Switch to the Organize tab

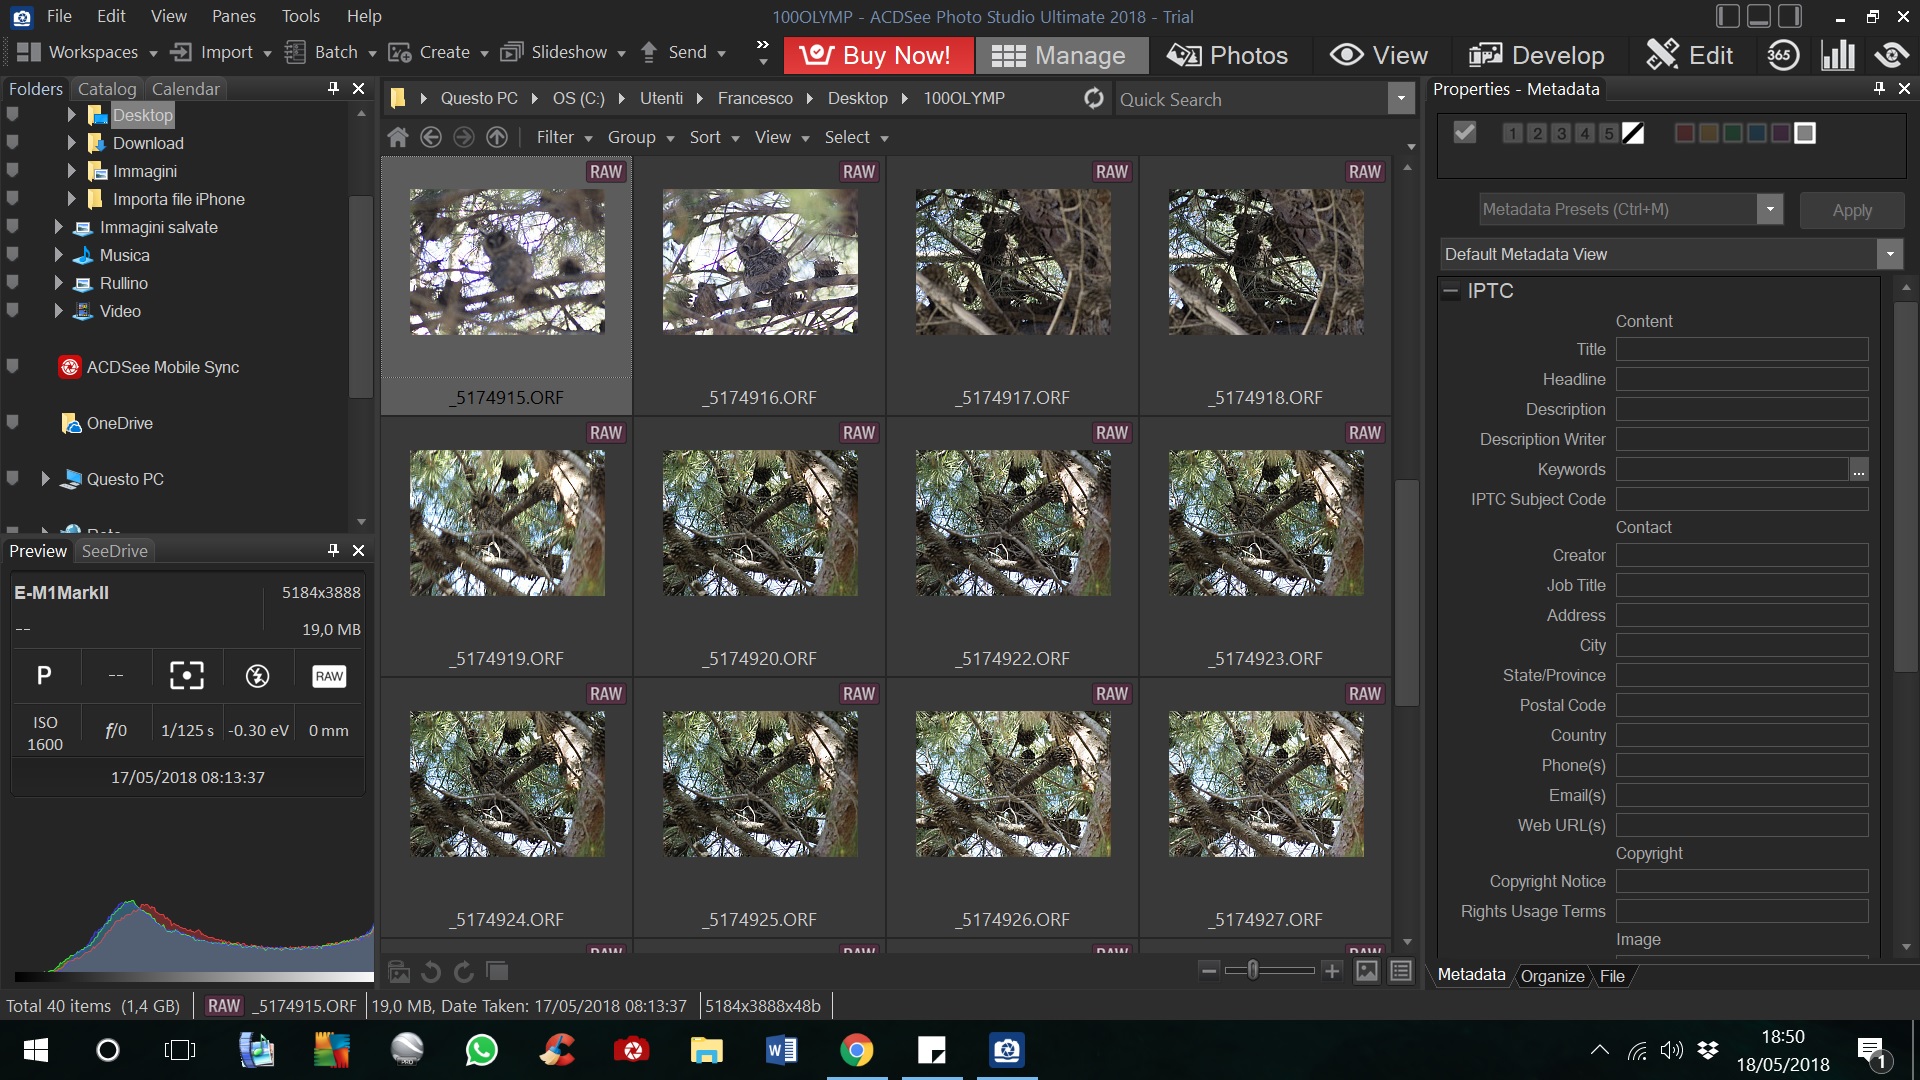1551,976
